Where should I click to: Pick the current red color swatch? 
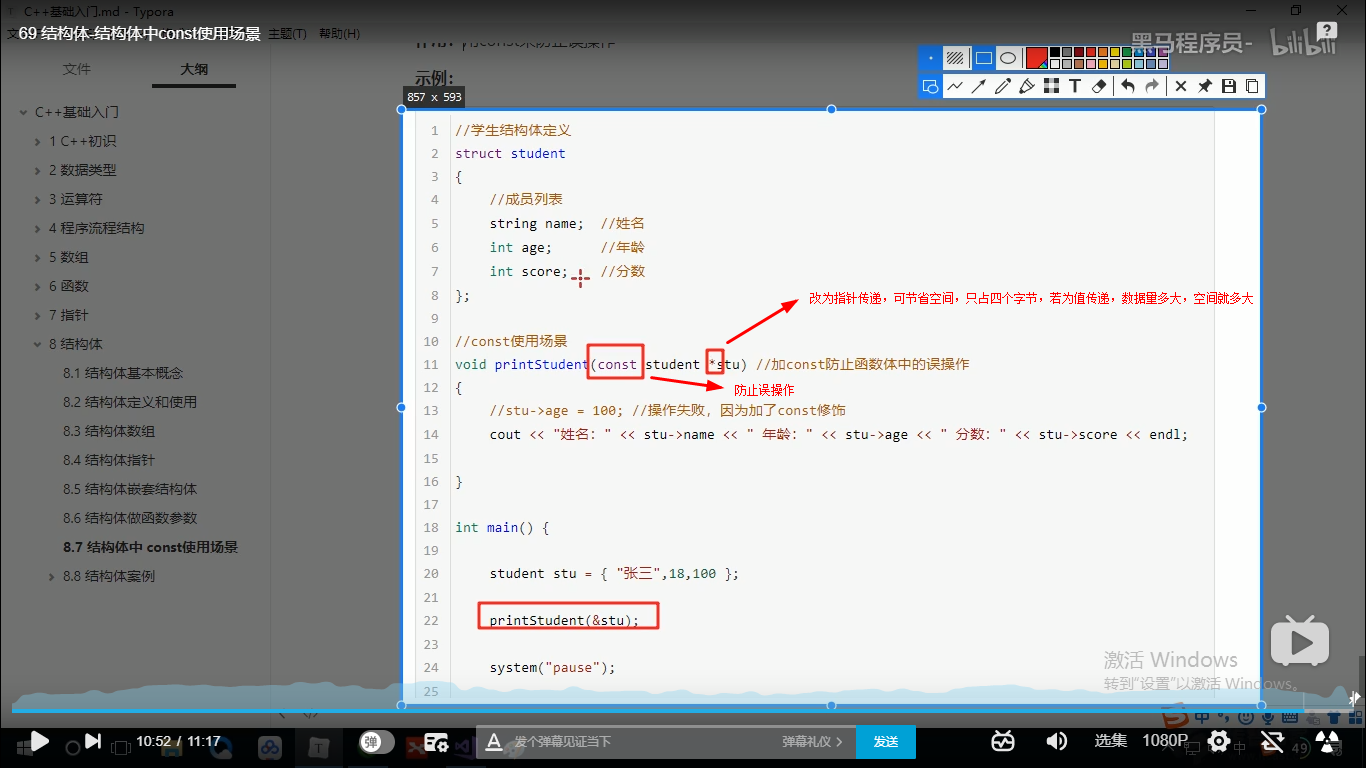(x=1036, y=58)
